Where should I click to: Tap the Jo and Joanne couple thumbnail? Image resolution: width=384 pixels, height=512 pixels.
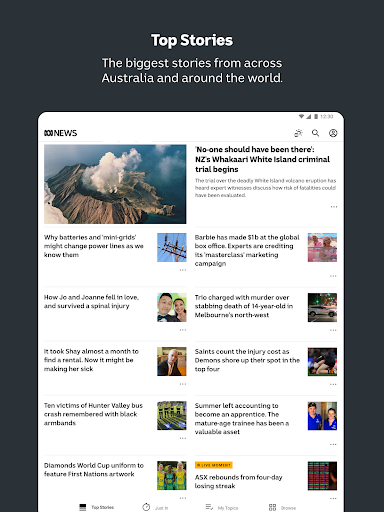(172, 307)
